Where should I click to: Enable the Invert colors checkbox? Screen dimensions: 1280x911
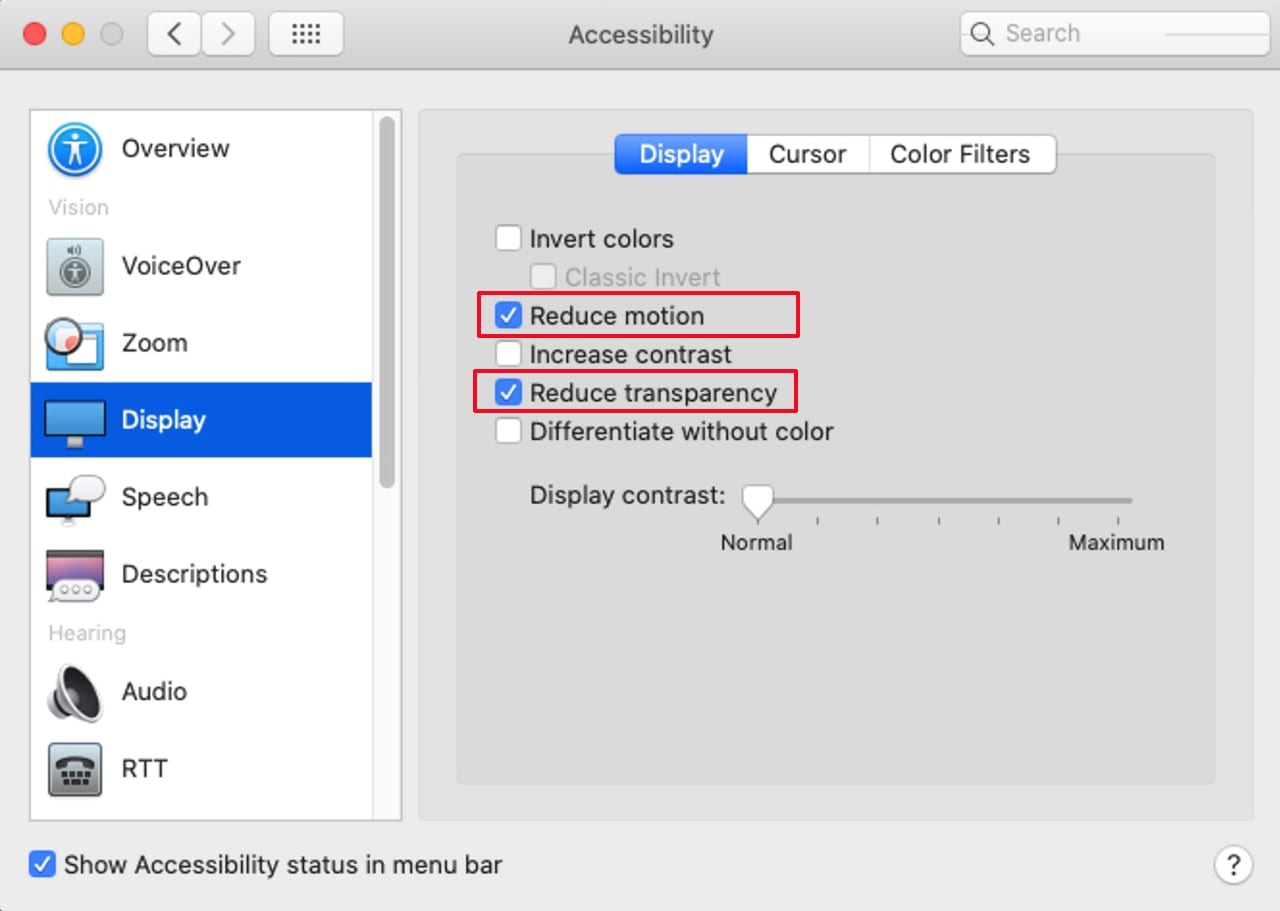[x=509, y=239]
